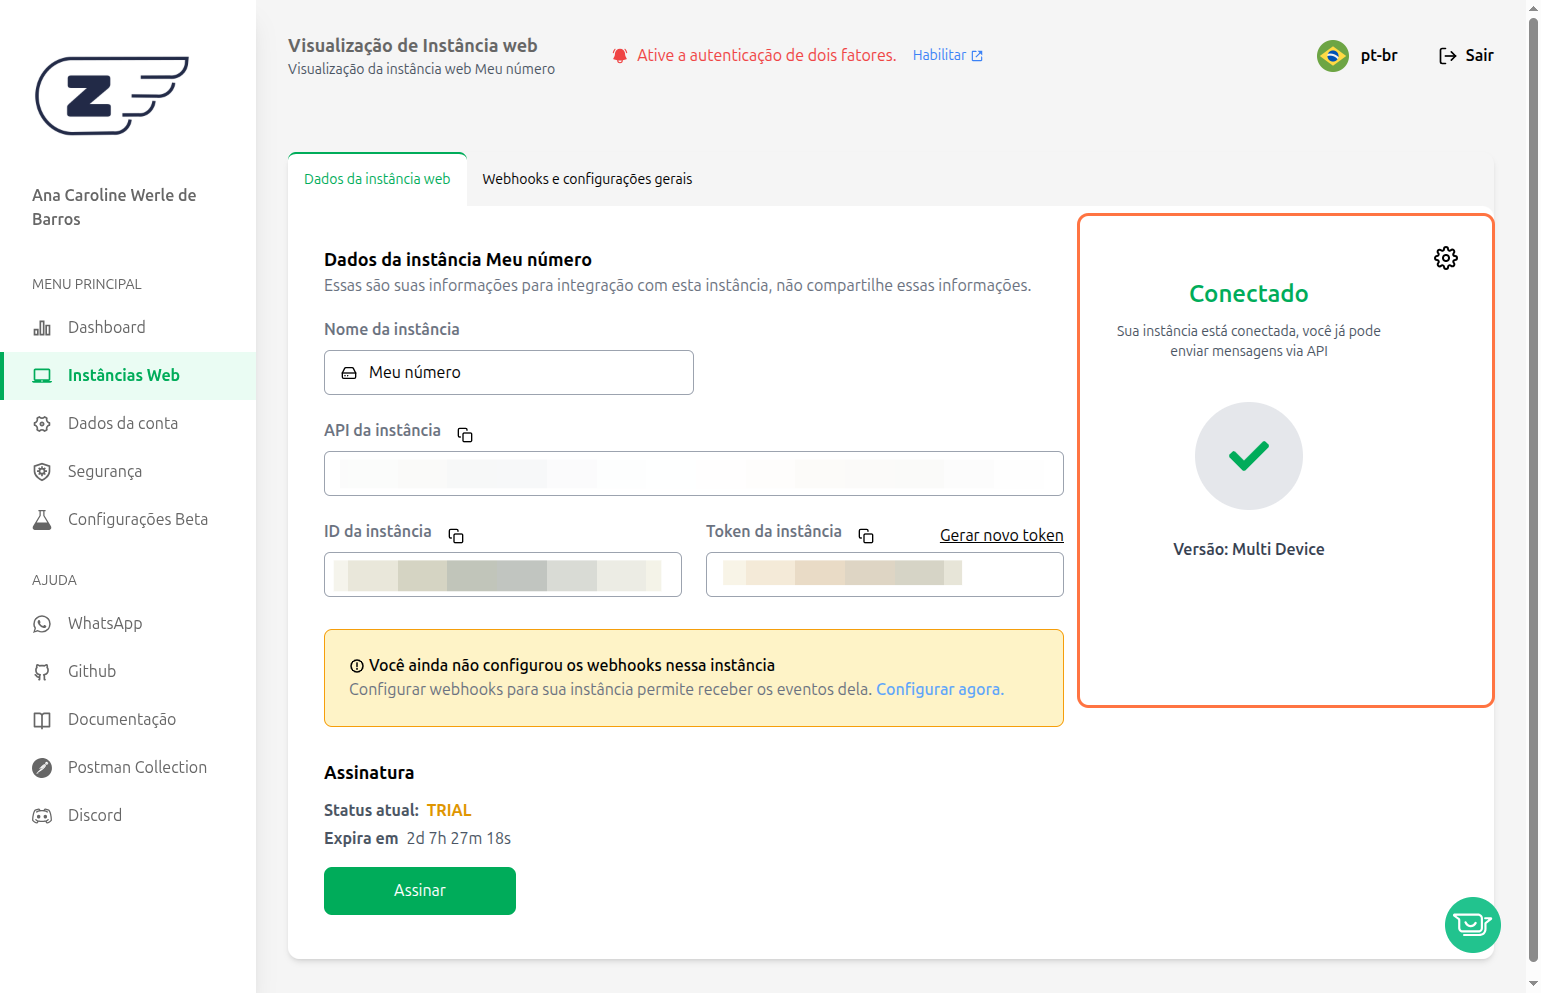Go to Segurança in the sidebar

coord(104,472)
